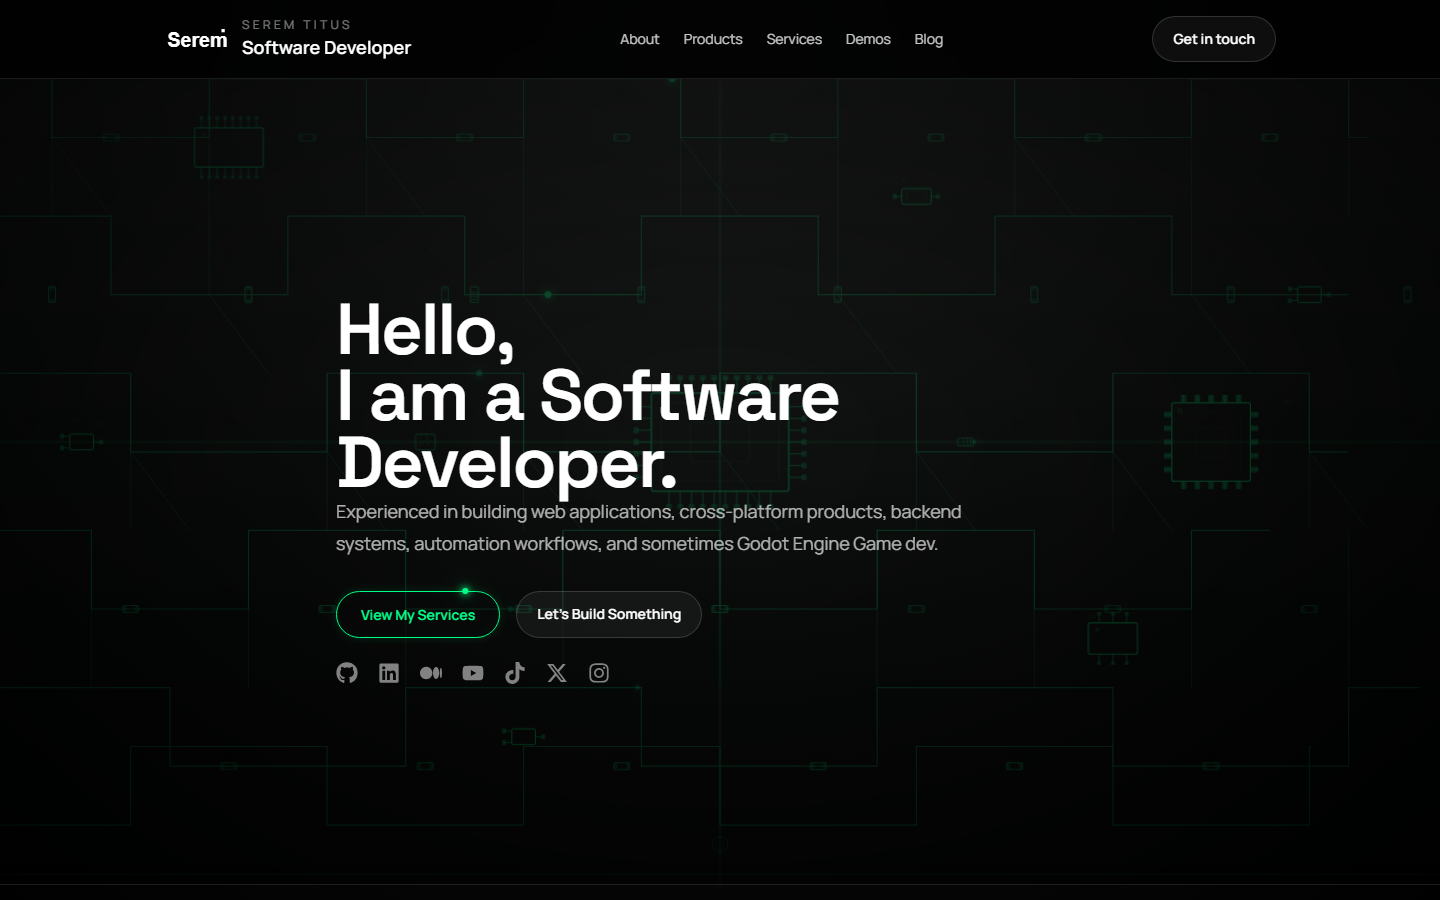1440x900 pixels.
Task: Open the Medium social icon
Action: [x=431, y=673]
